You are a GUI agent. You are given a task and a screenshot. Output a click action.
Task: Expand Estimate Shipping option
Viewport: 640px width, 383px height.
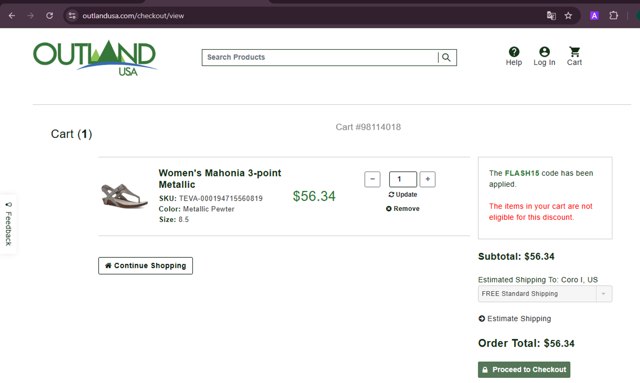[x=515, y=318]
